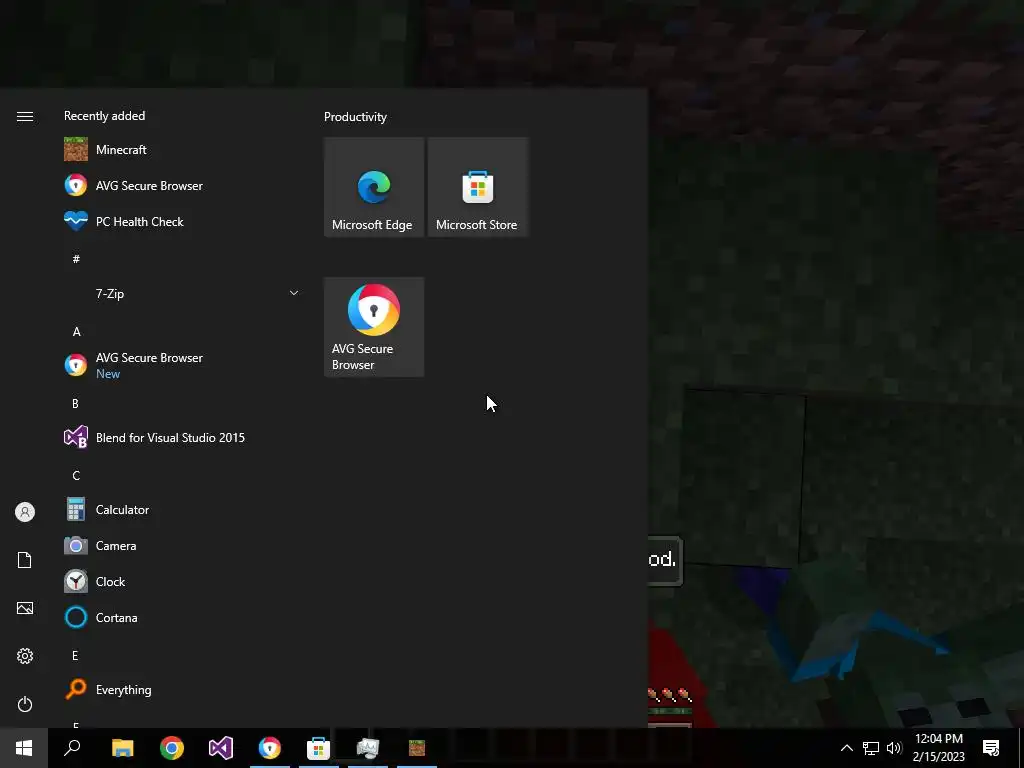Screen dimensions: 1024x768
Task: Click the AVG Secure Browser tile
Action: click(374, 327)
